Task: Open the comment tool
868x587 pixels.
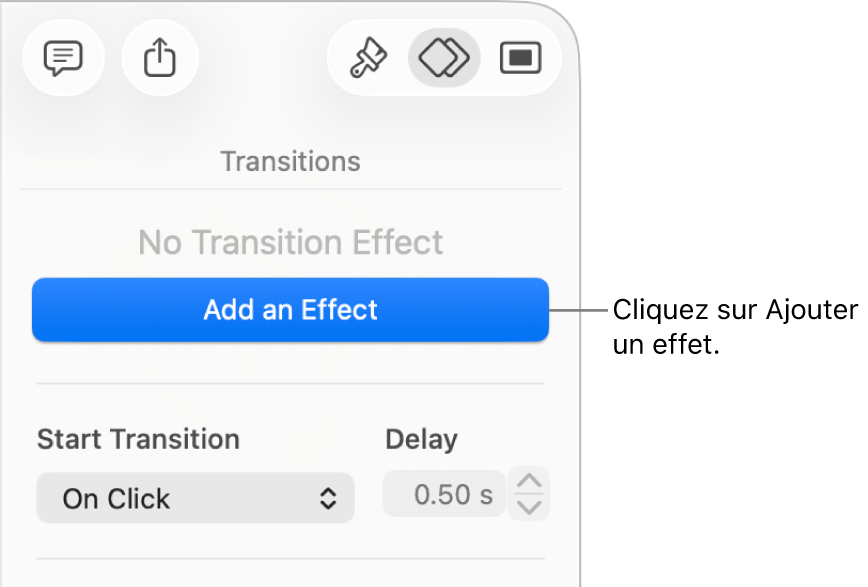Action: point(63,57)
